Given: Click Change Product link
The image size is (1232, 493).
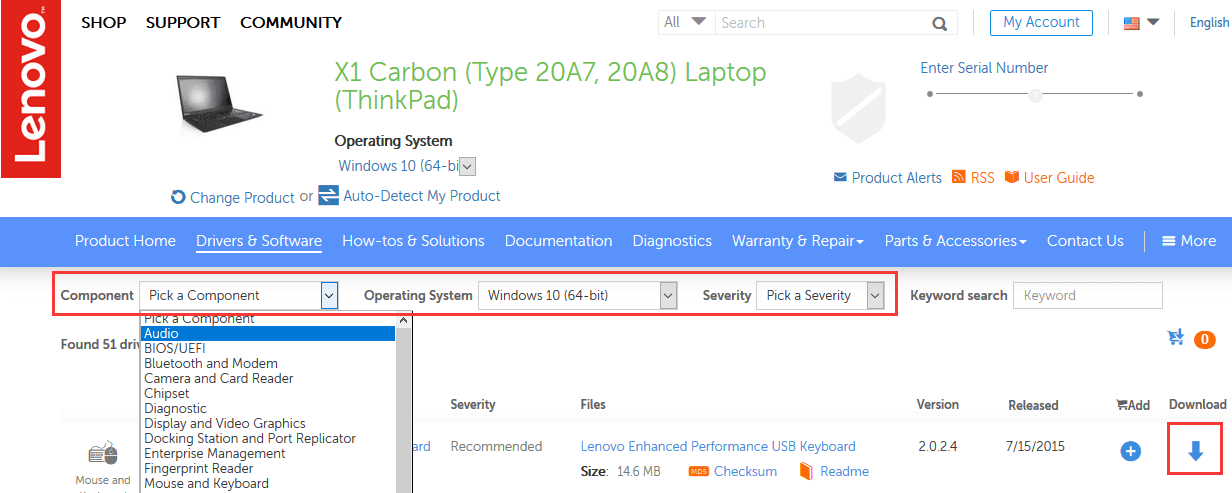Looking at the screenshot, I should pos(242,198).
